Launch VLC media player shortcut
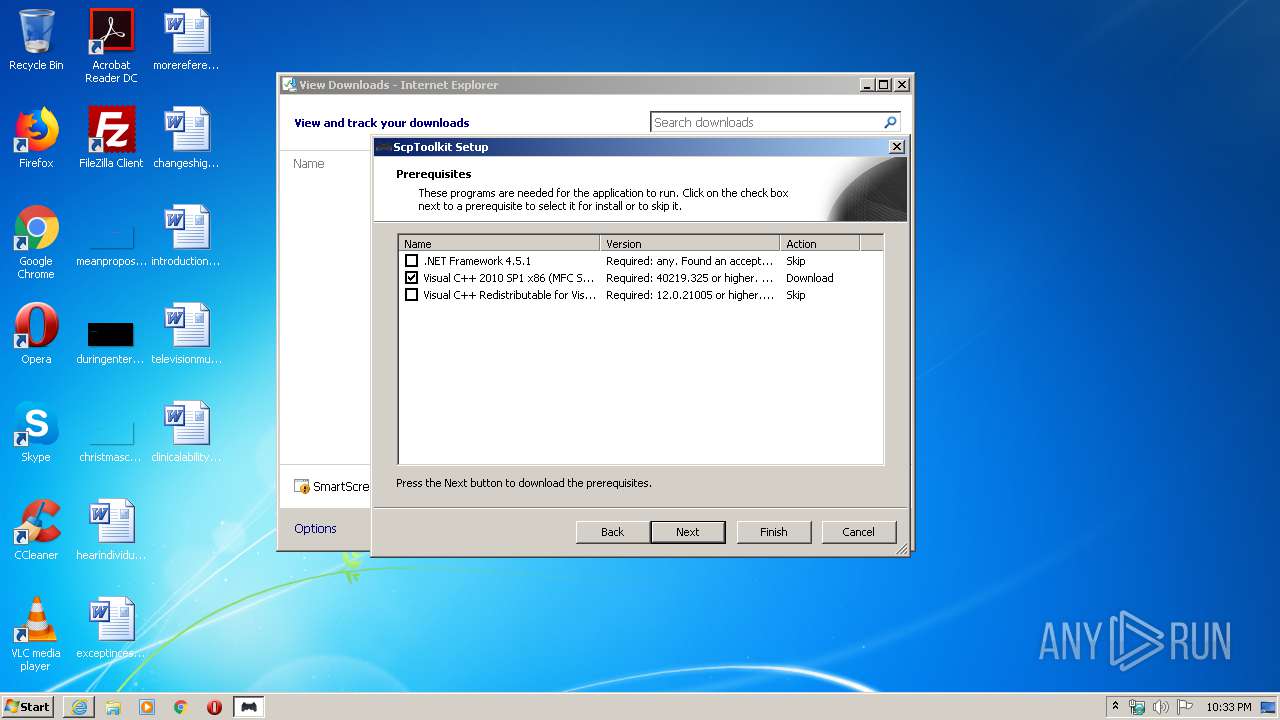Image resolution: width=1280 pixels, height=720 pixels. [36, 634]
